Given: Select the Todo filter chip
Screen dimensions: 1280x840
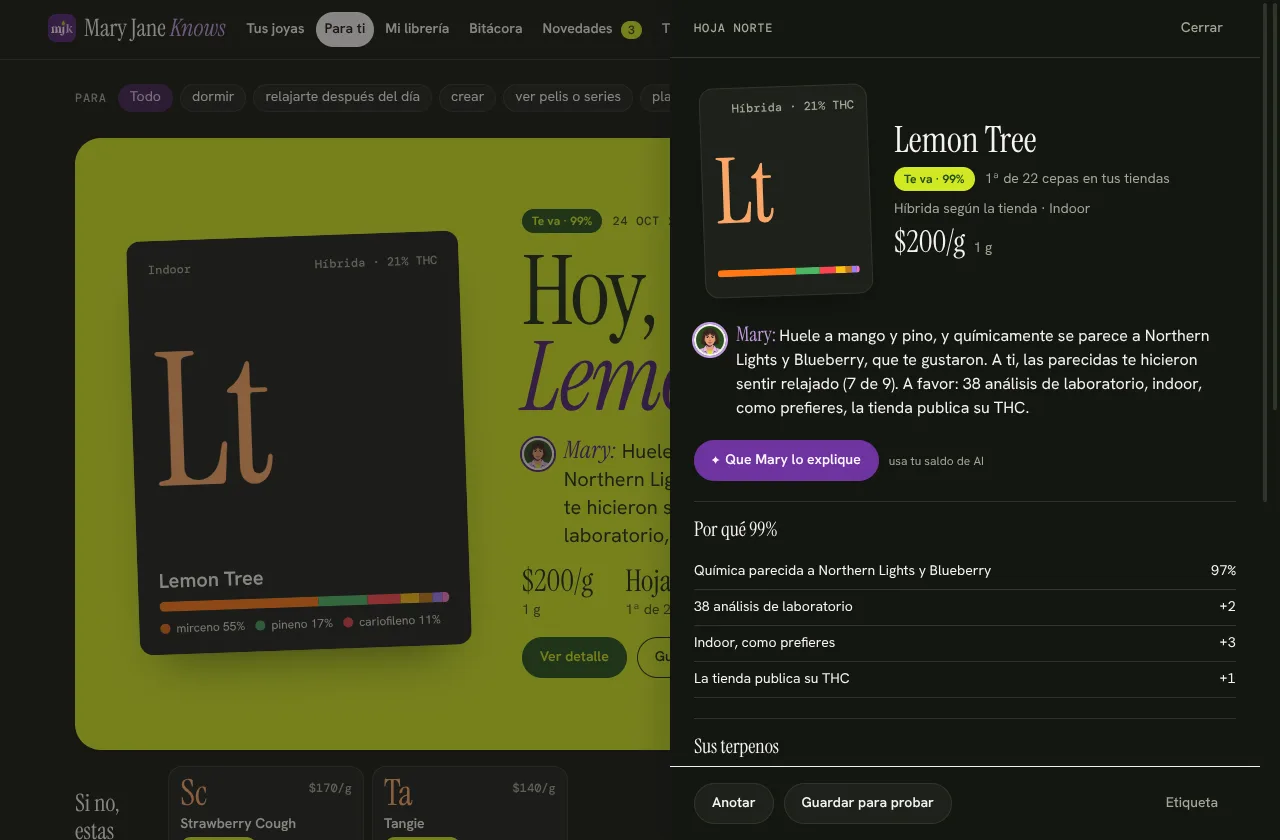Looking at the screenshot, I should coord(145,97).
